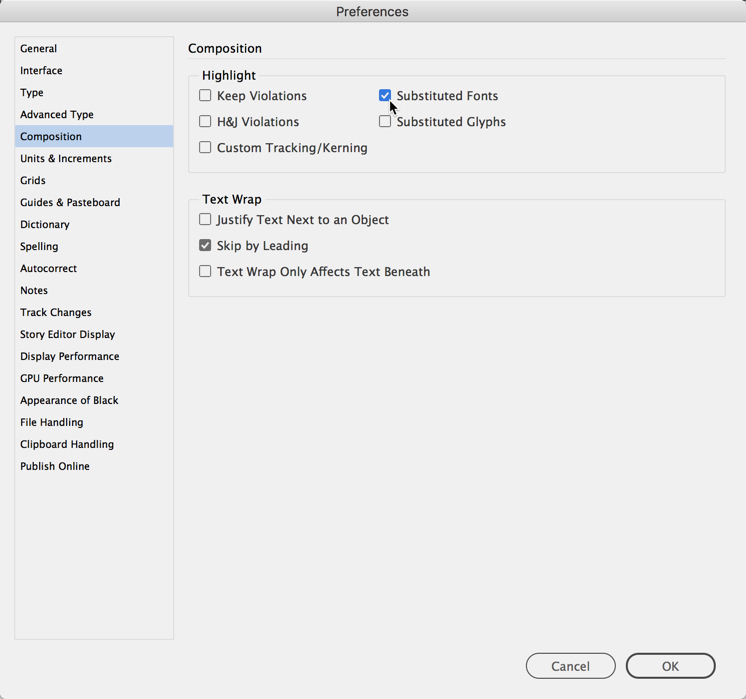Toggle H&J Violations highlight option
746x699 pixels.
pos(205,122)
